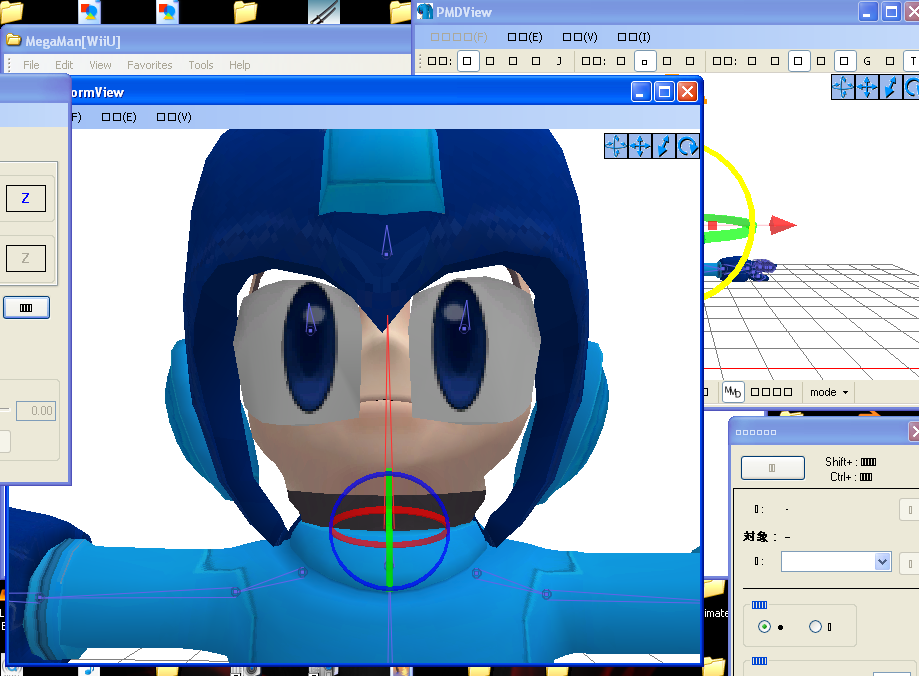Open the (I) menu in PMDView
Screen dimensions: 920x676
tap(634, 37)
